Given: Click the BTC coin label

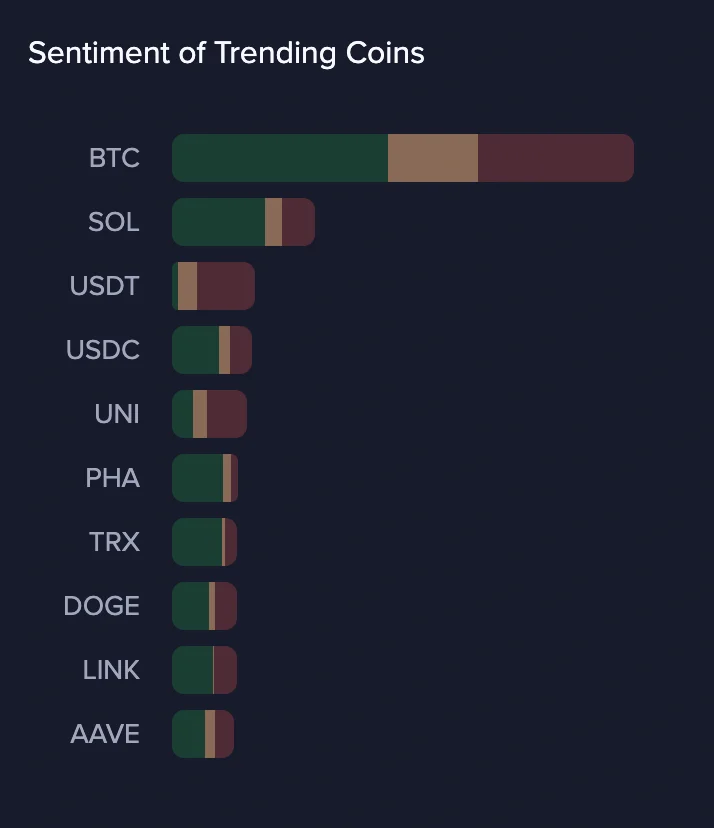Looking at the screenshot, I should 114,158.
